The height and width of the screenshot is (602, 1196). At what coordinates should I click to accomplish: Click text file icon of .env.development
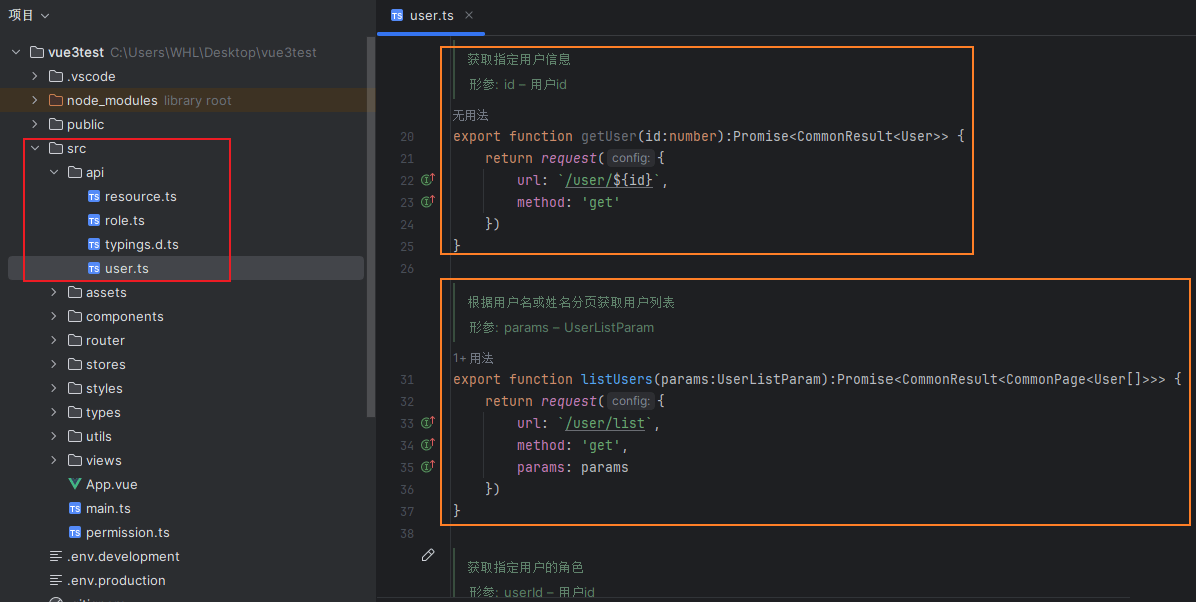click(56, 557)
